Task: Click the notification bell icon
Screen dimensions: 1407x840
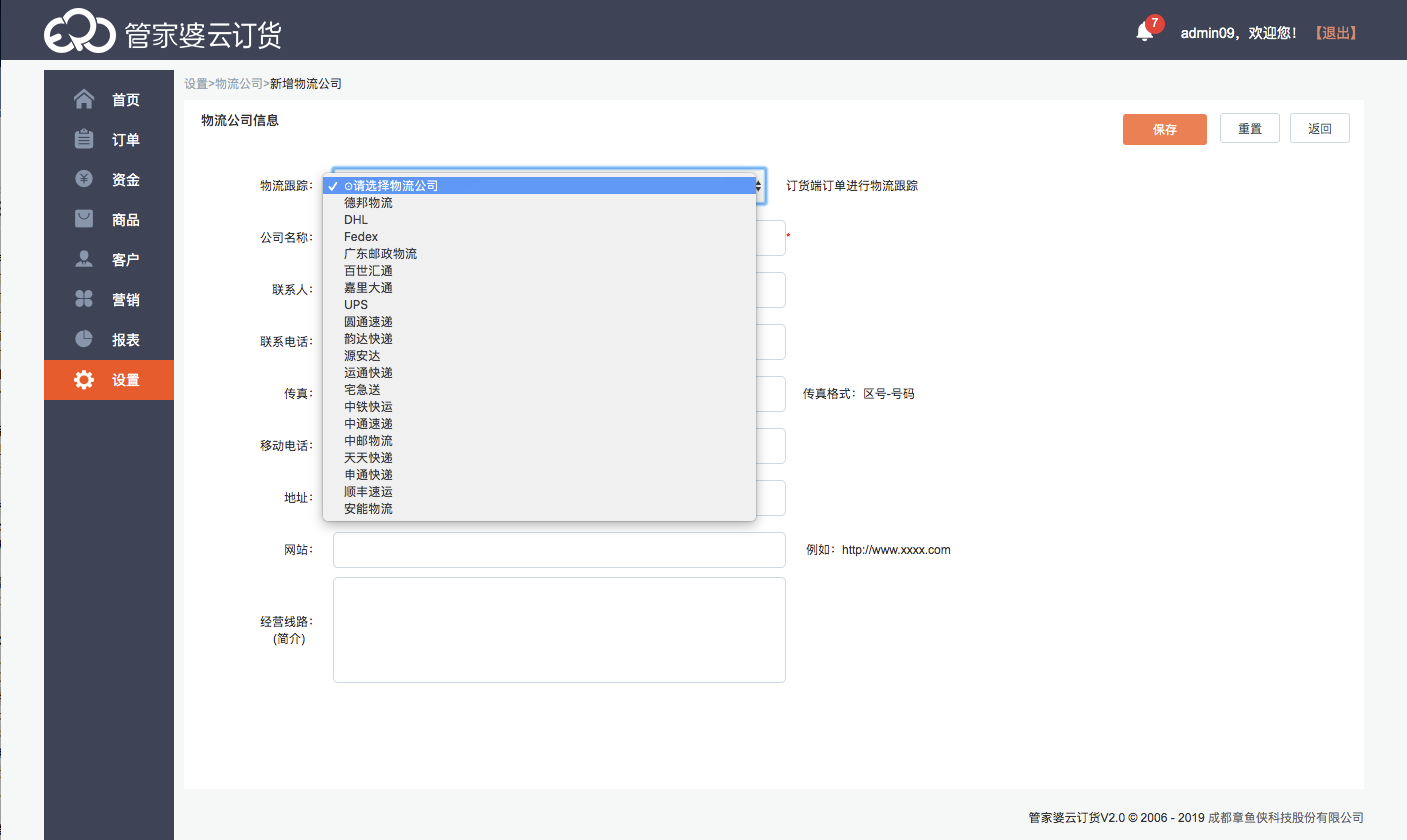Action: [x=1144, y=32]
